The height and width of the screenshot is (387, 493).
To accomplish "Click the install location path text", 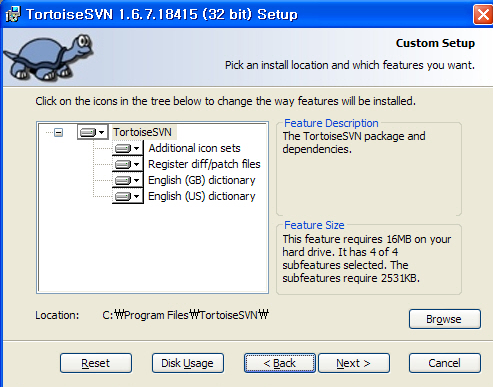I will (x=185, y=315).
